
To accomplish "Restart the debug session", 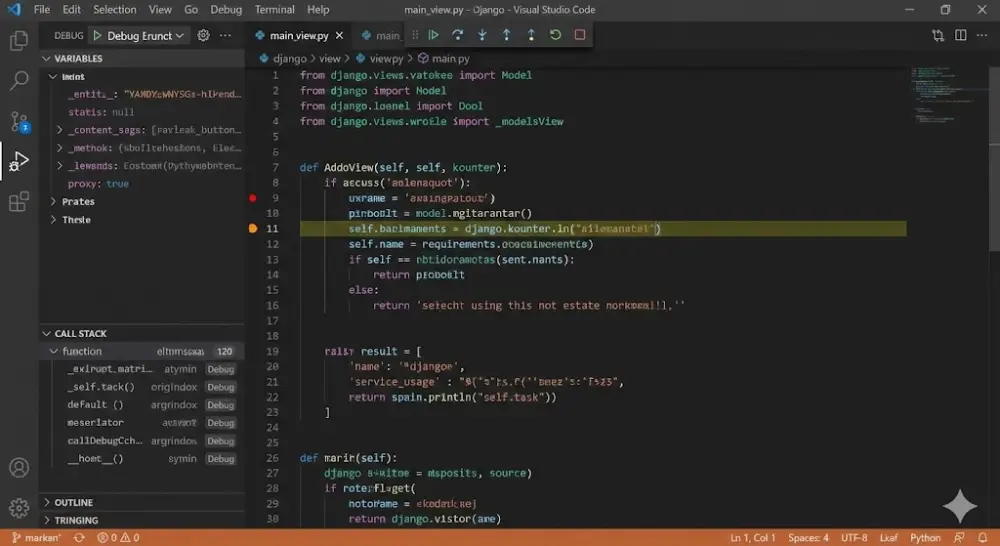I will (x=555, y=35).
